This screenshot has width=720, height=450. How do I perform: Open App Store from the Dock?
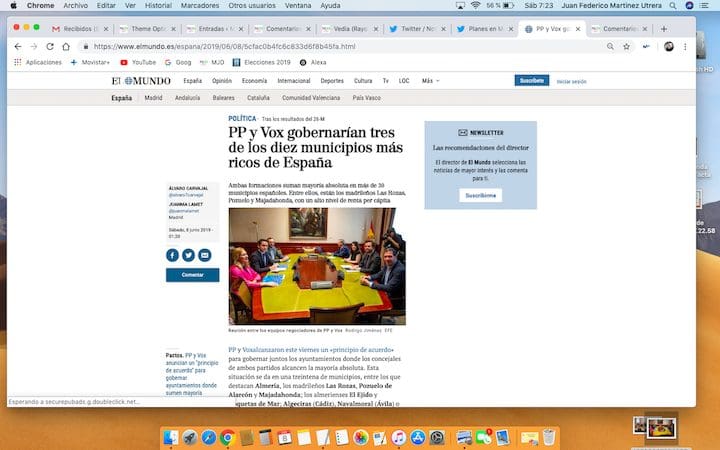tap(417, 437)
